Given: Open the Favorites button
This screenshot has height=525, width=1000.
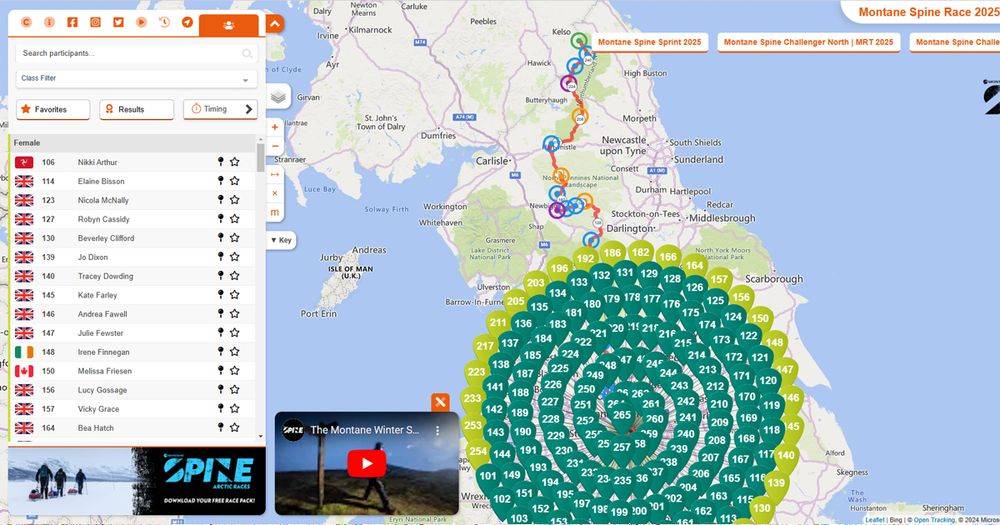Looking at the screenshot, I should pyautogui.click(x=53, y=109).
